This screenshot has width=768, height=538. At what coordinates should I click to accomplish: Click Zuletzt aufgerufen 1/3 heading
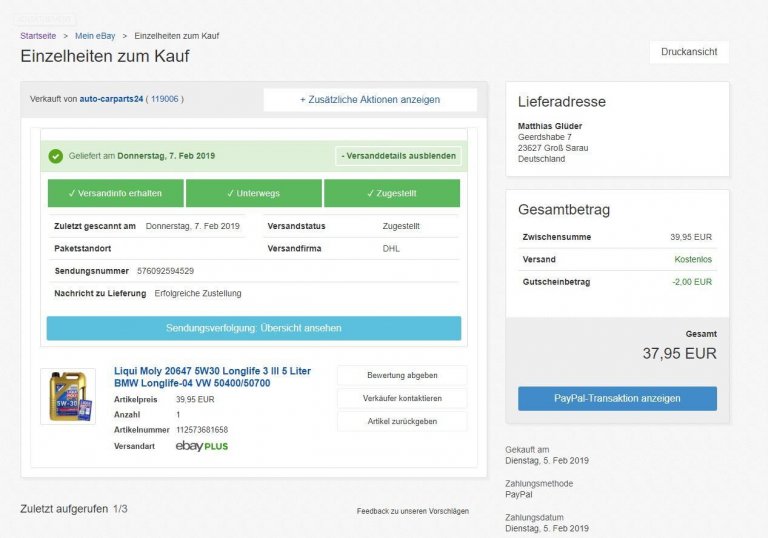pyautogui.click(x=73, y=509)
